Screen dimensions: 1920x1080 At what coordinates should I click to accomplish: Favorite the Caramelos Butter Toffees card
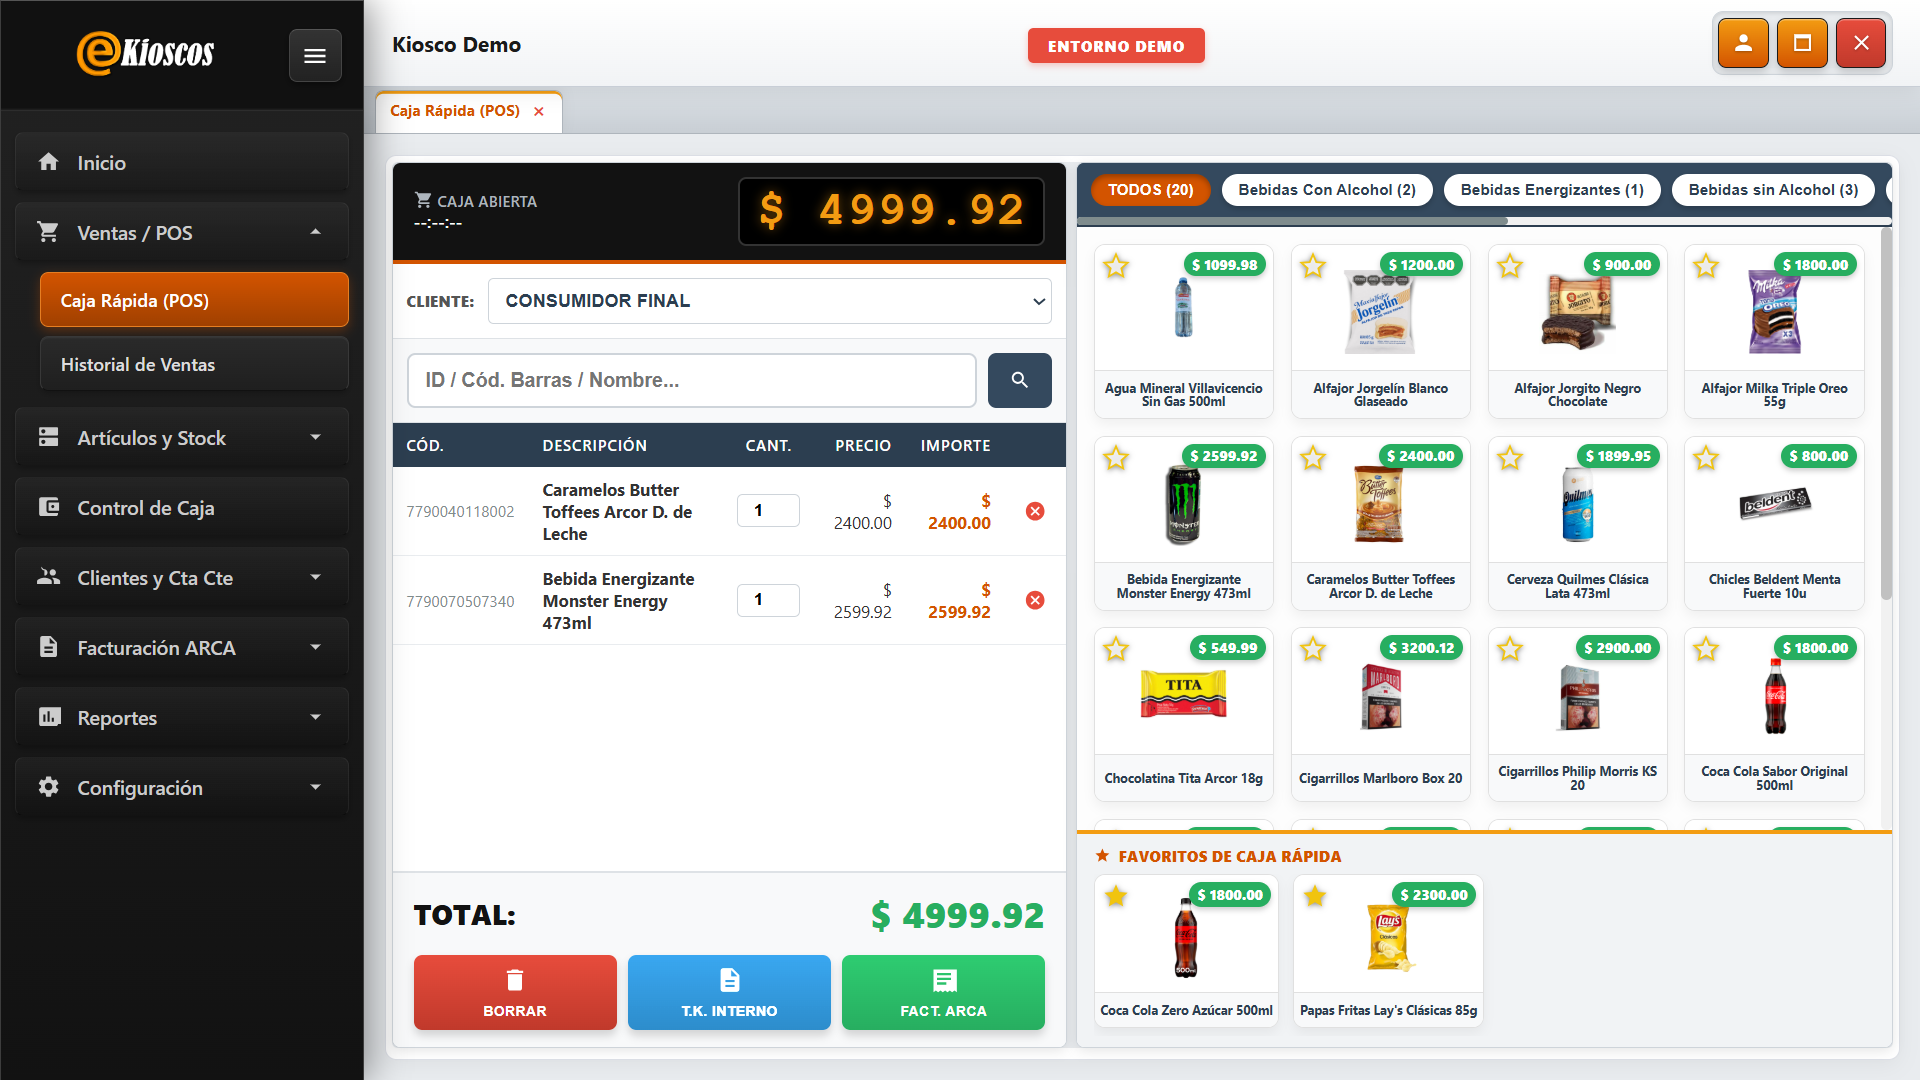tap(1313, 458)
